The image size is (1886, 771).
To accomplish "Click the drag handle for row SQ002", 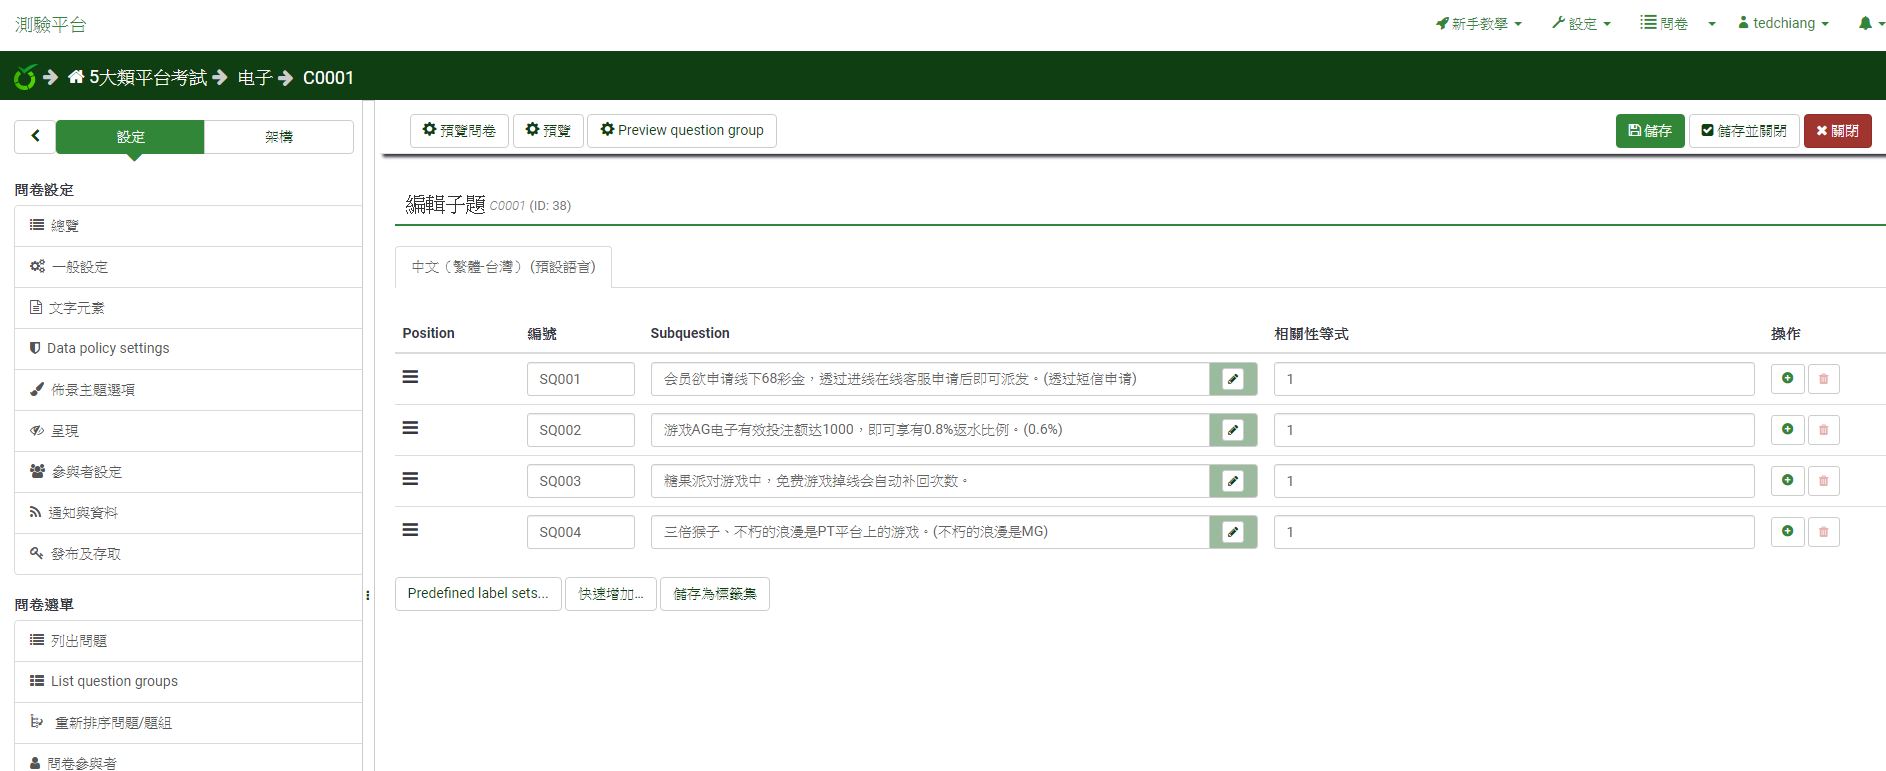I will 410,428.
